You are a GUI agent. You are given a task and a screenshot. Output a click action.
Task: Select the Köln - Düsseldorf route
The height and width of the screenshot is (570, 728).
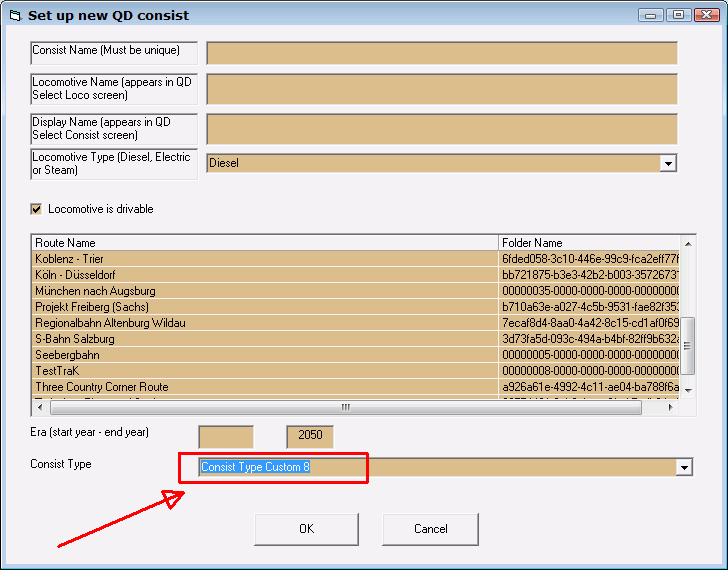(x=265, y=275)
